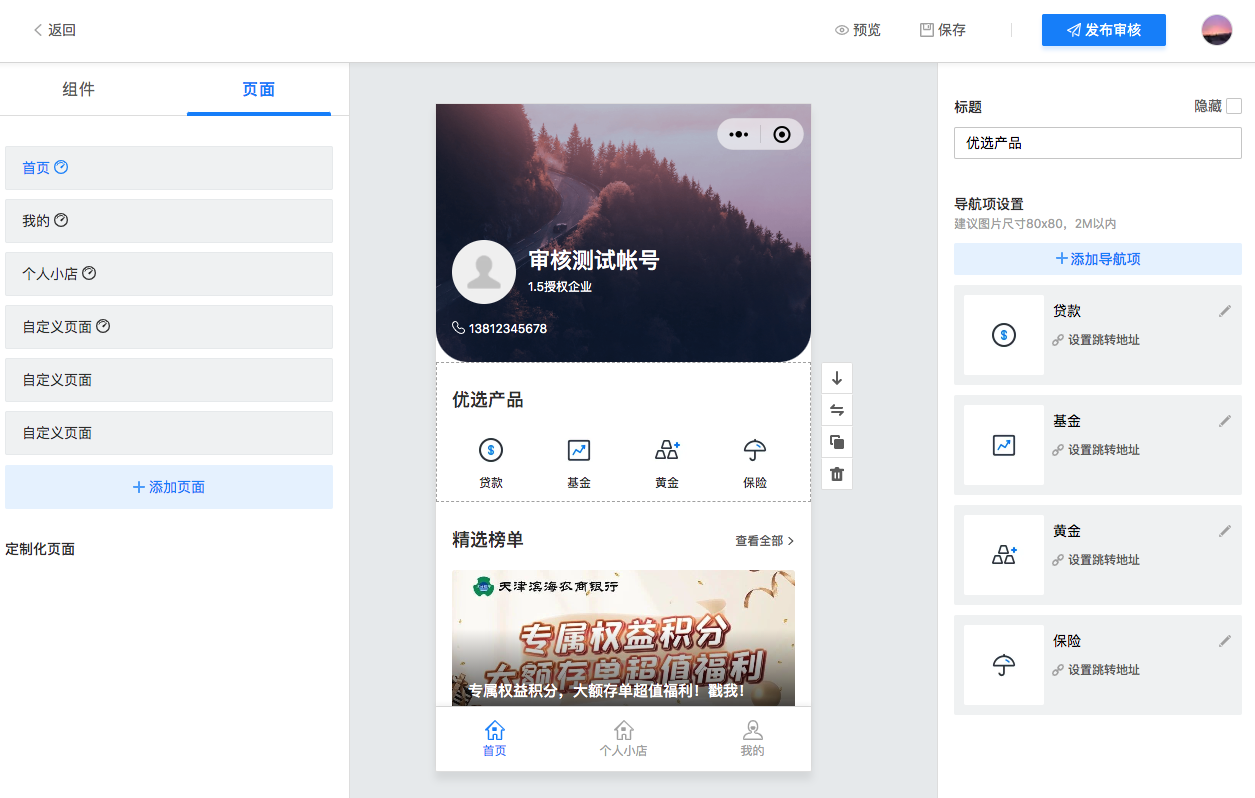Click the 预览 preview button
This screenshot has height=798, width=1255.
click(858, 30)
